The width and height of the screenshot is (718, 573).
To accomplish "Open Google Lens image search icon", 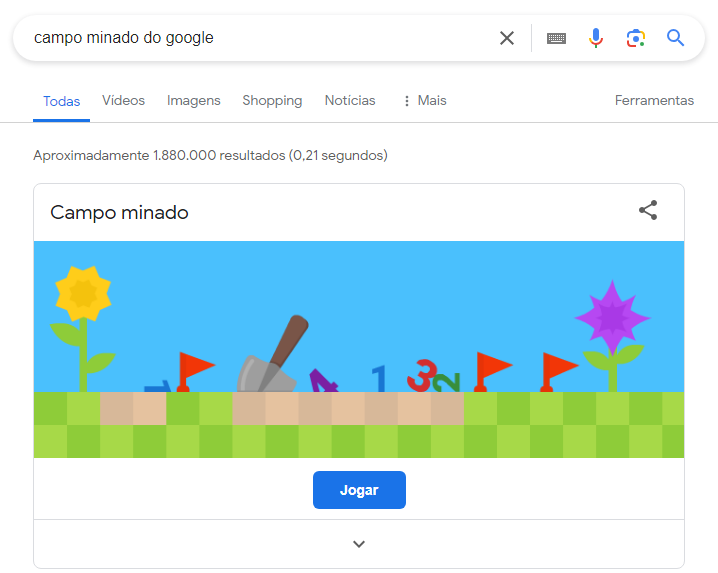I will coord(636,38).
